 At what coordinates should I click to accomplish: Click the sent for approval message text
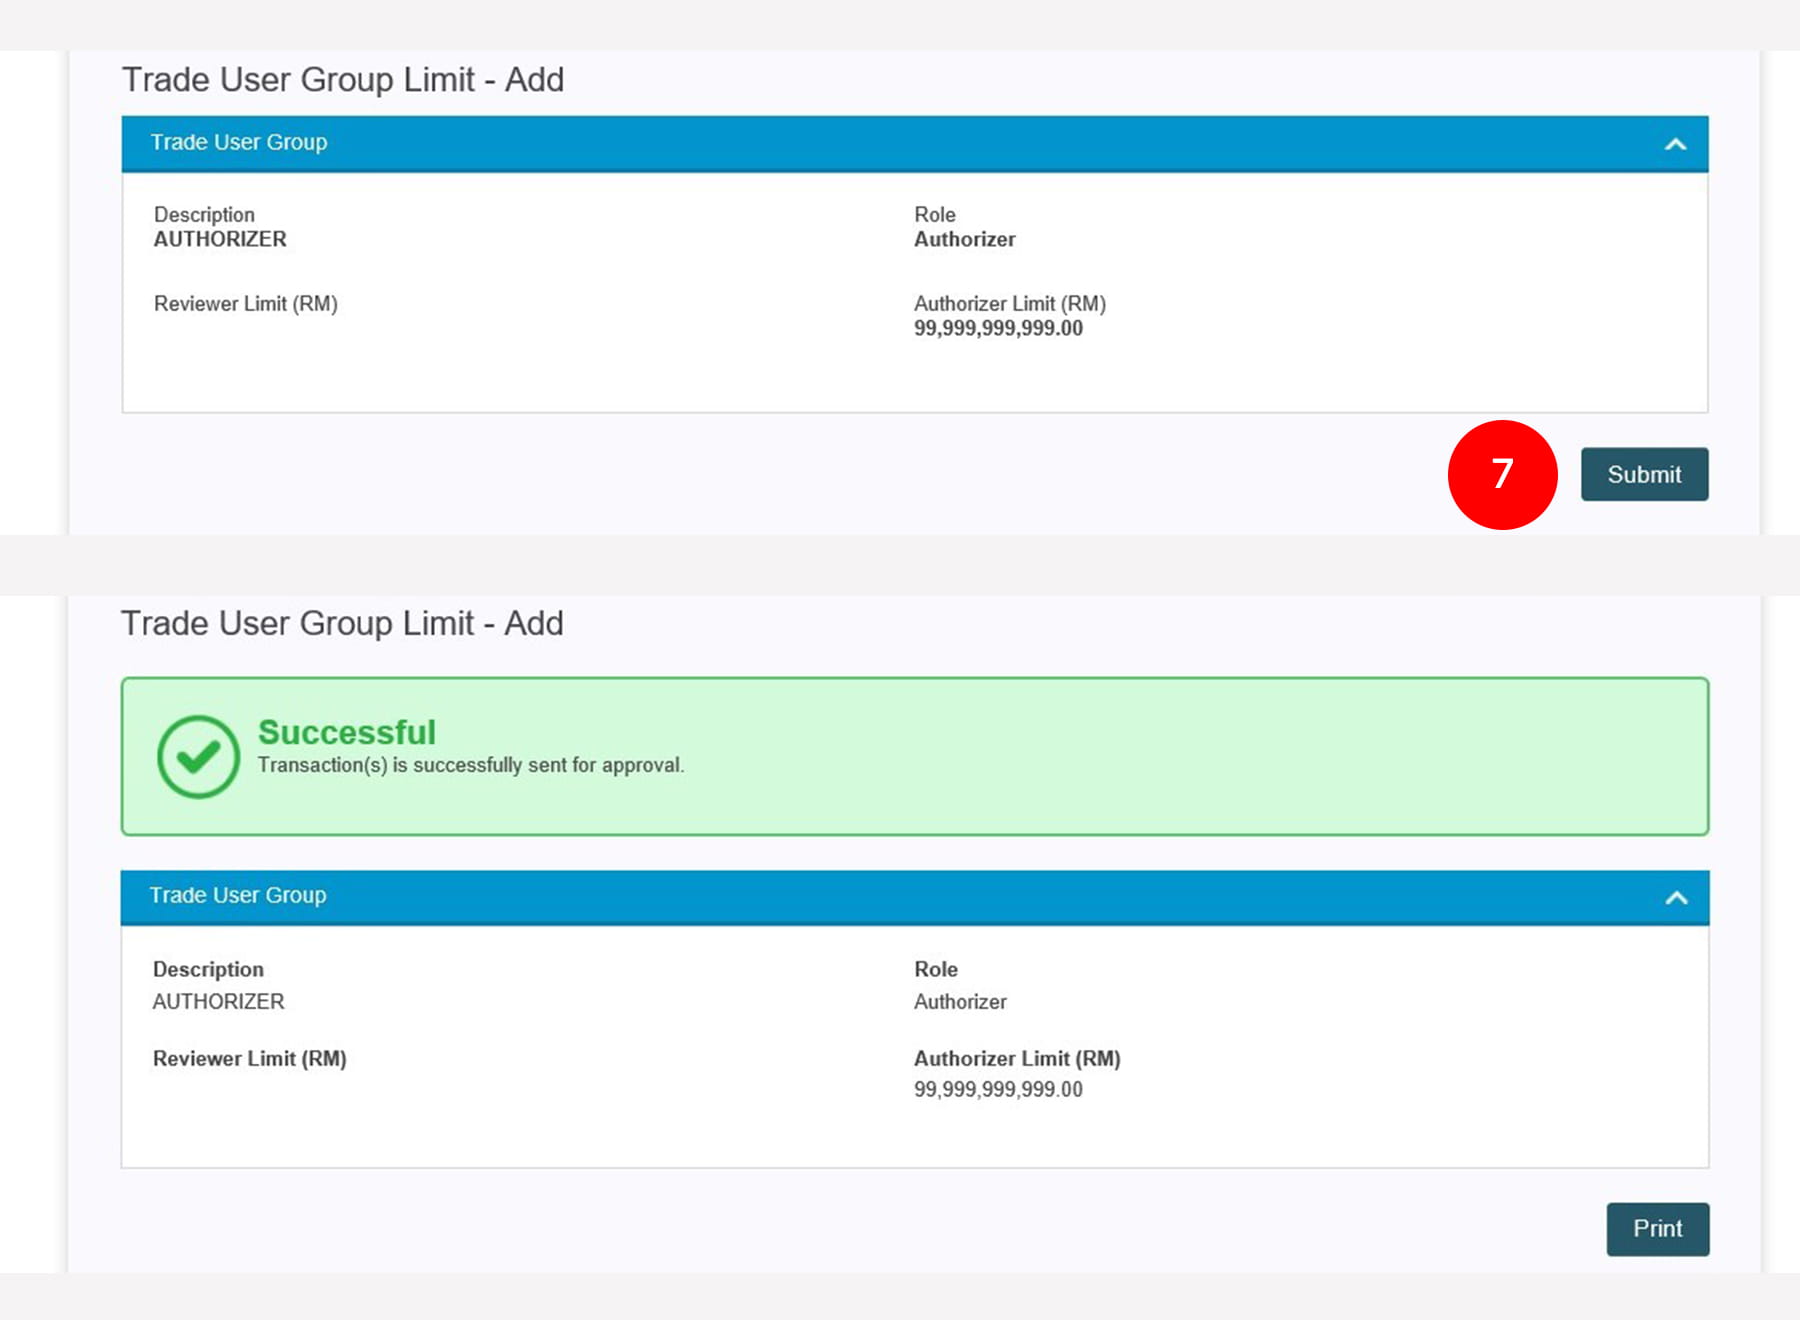click(x=470, y=765)
